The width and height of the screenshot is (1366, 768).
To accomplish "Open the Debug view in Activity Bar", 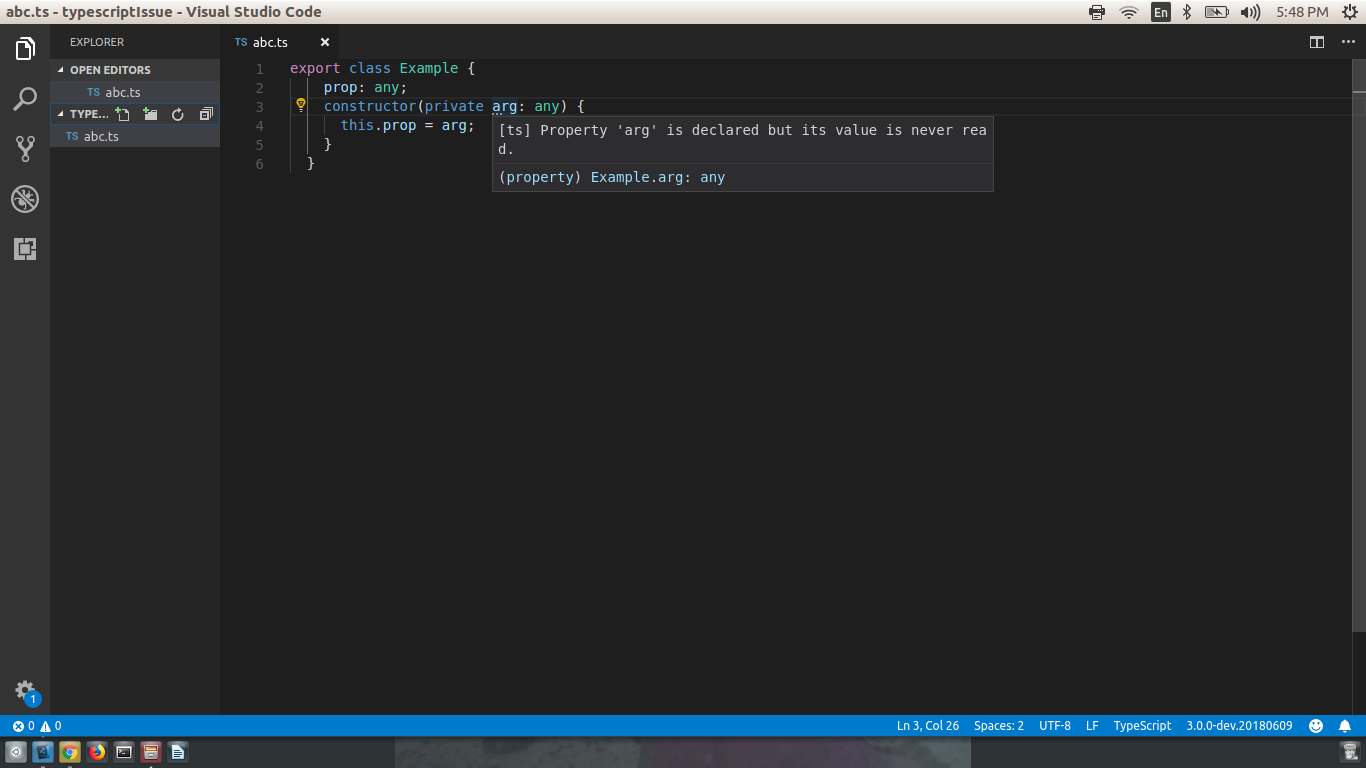I will (x=25, y=199).
